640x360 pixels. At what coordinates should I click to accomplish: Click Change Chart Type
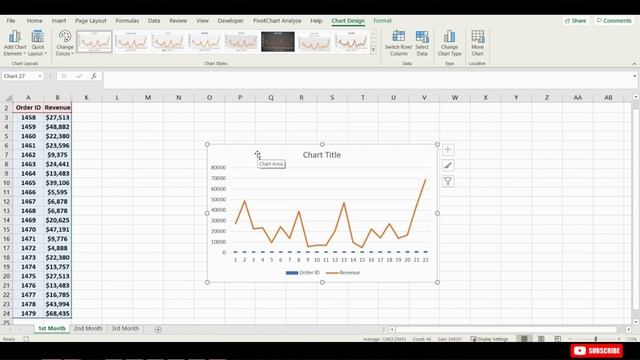pyautogui.click(x=449, y=43)
